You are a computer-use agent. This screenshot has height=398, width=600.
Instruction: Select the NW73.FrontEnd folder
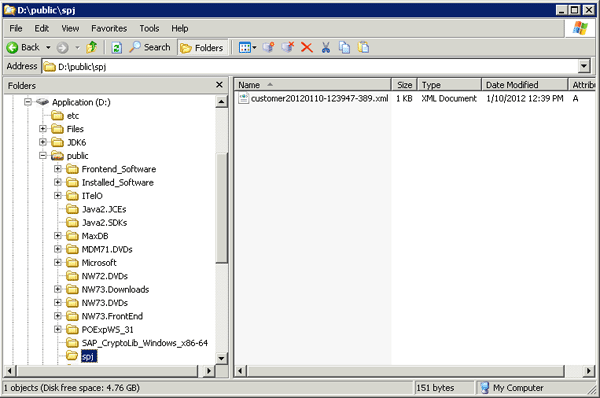[x=112, y=316]
